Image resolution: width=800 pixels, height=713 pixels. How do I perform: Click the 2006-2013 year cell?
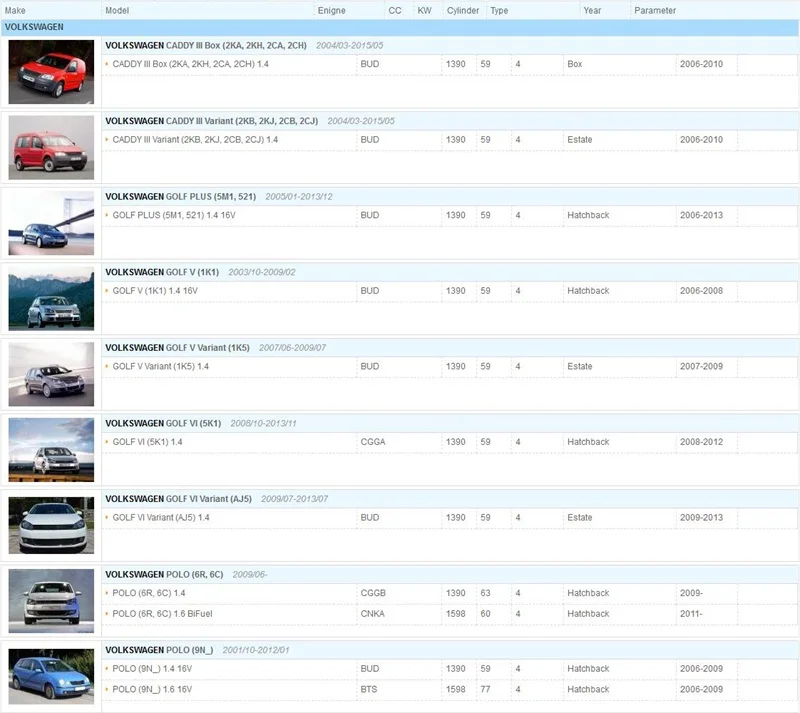point(701,215)
